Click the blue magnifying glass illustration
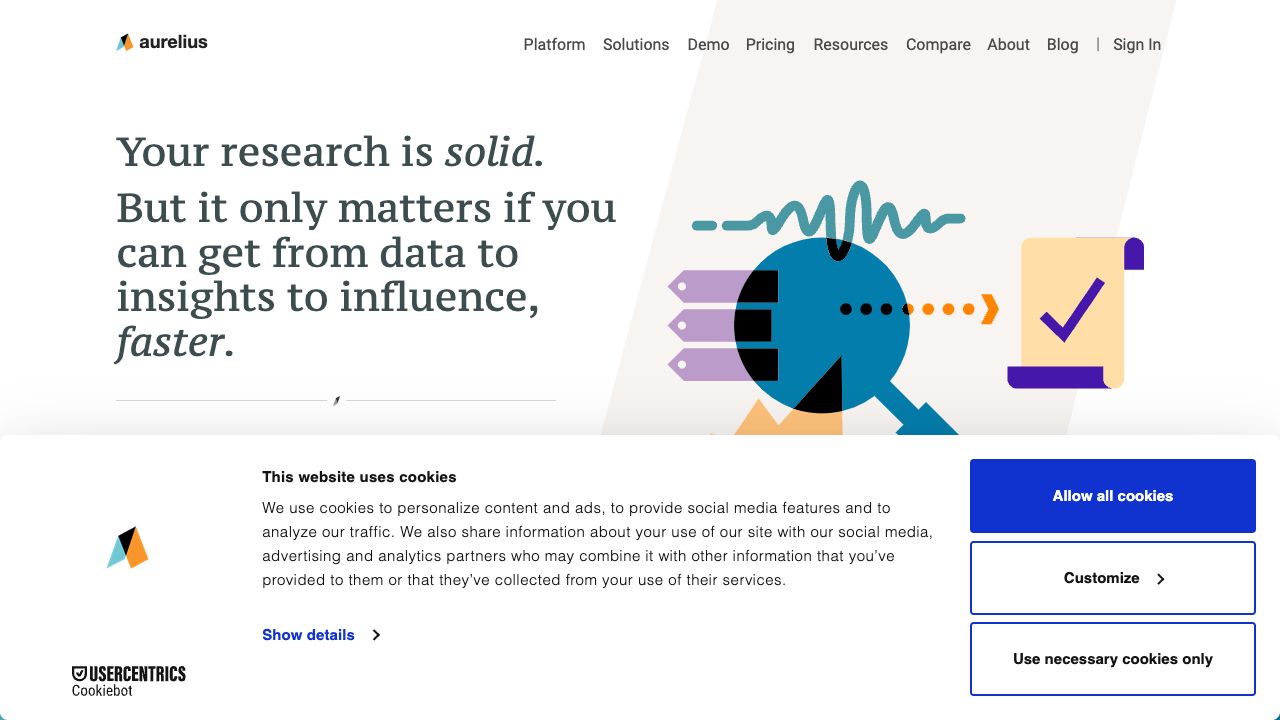 822,326
